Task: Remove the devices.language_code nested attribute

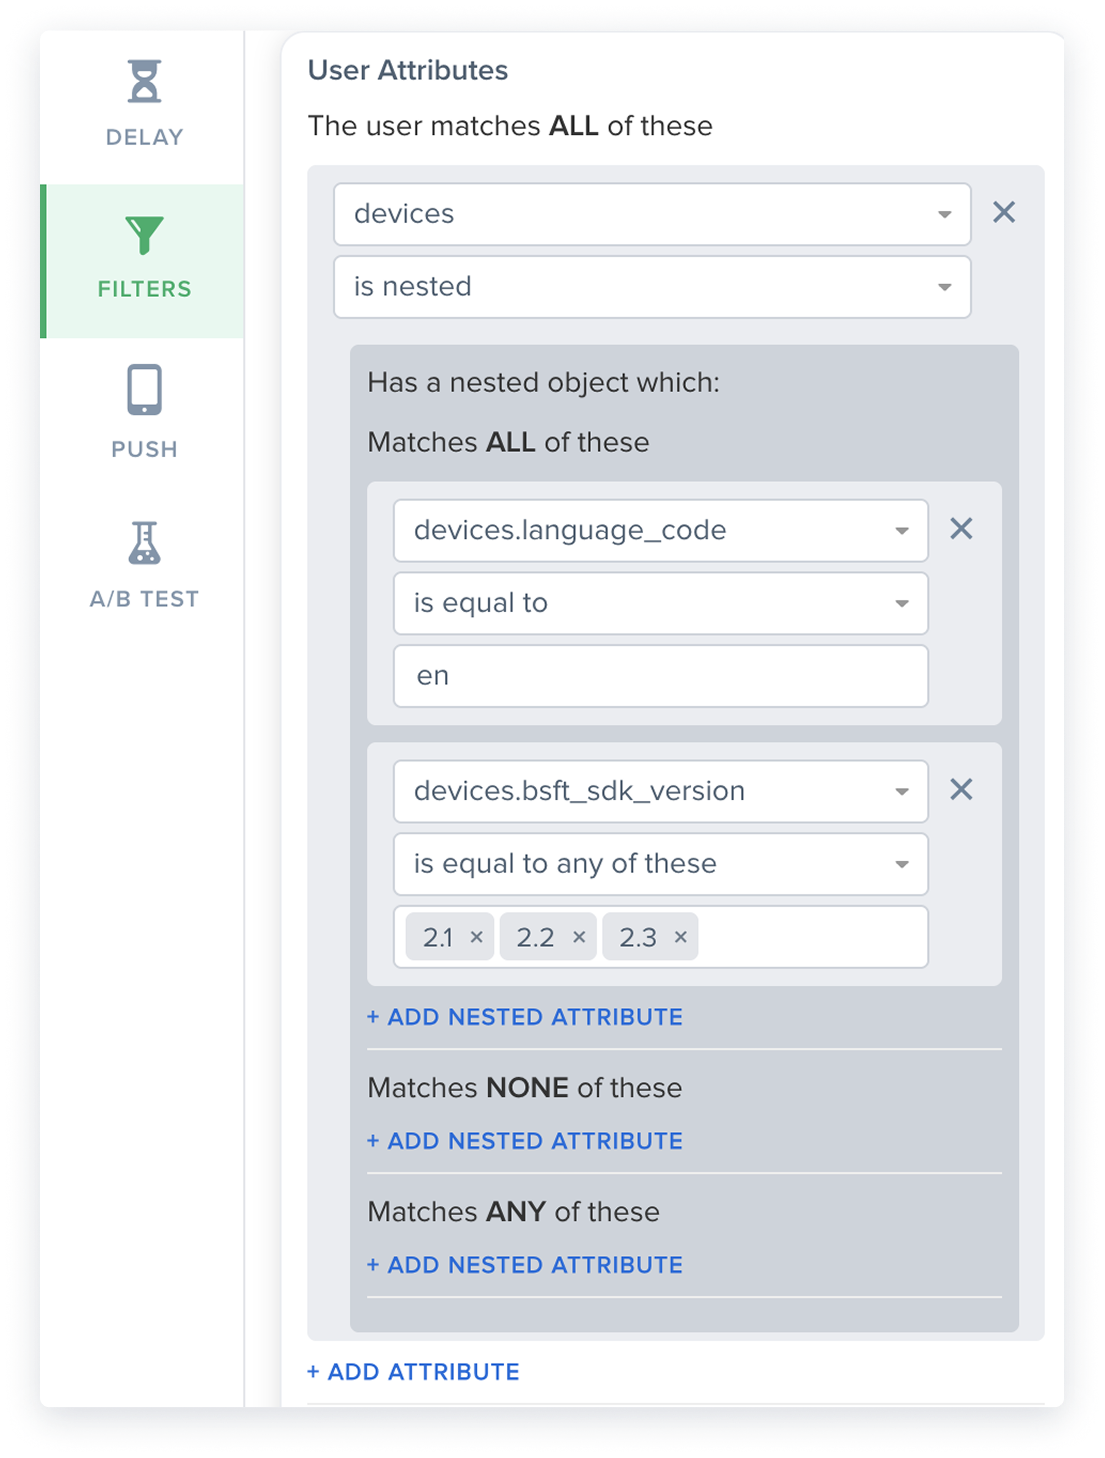Action: click(961, 529)
